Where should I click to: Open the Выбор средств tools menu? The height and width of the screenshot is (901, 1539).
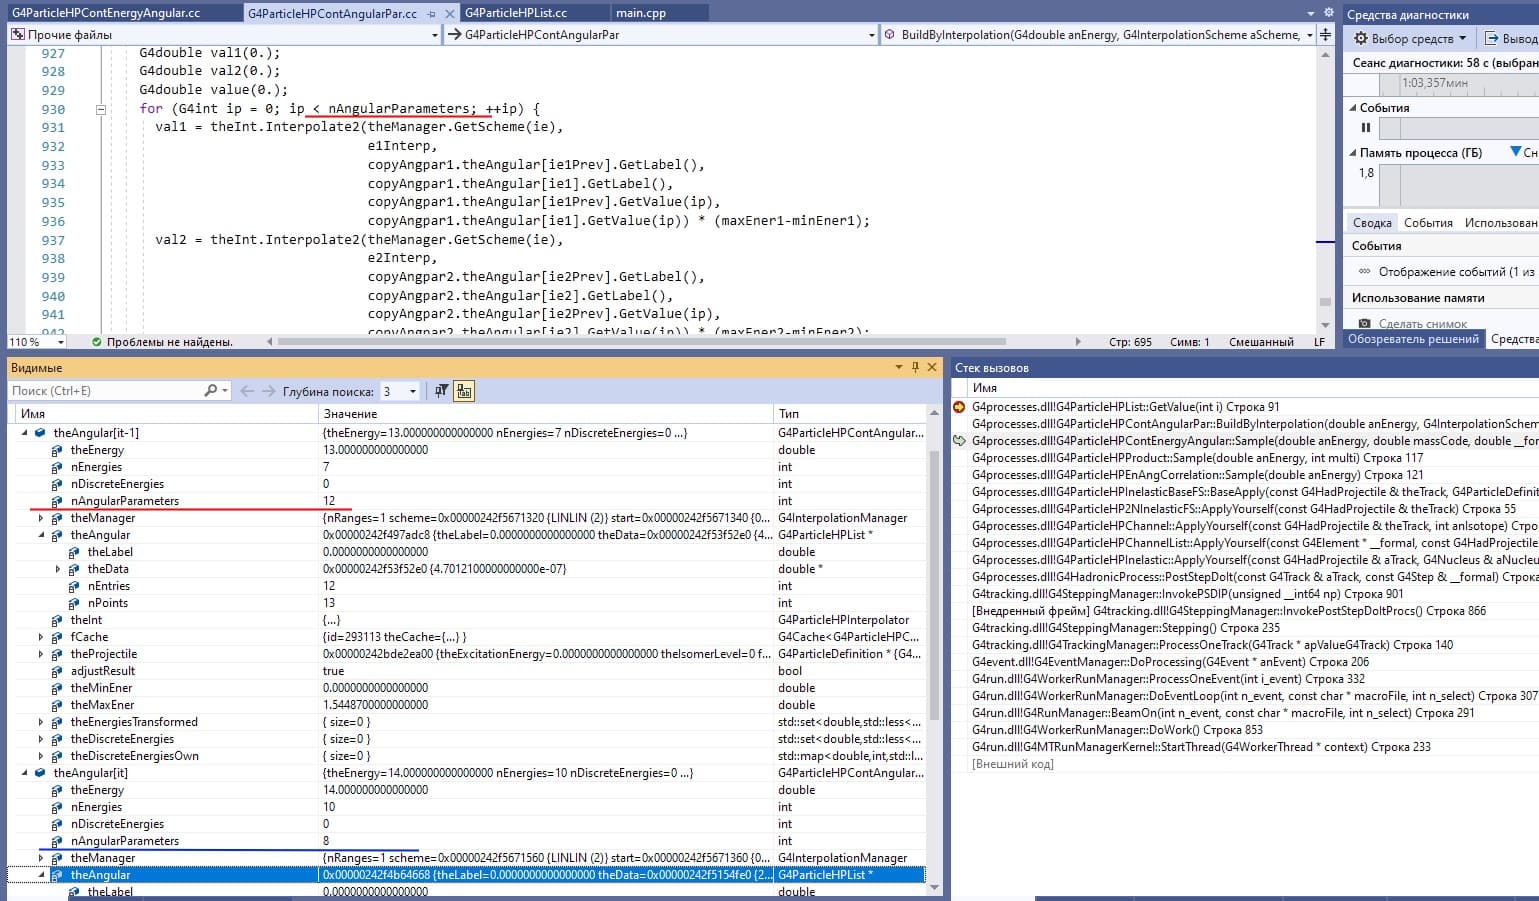[x=1410, y=39]
